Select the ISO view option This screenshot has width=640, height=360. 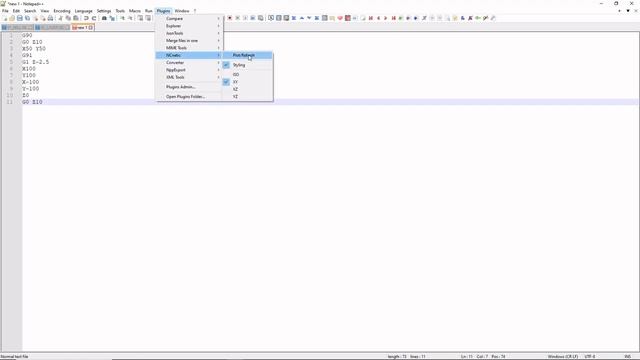coord(248,75)
